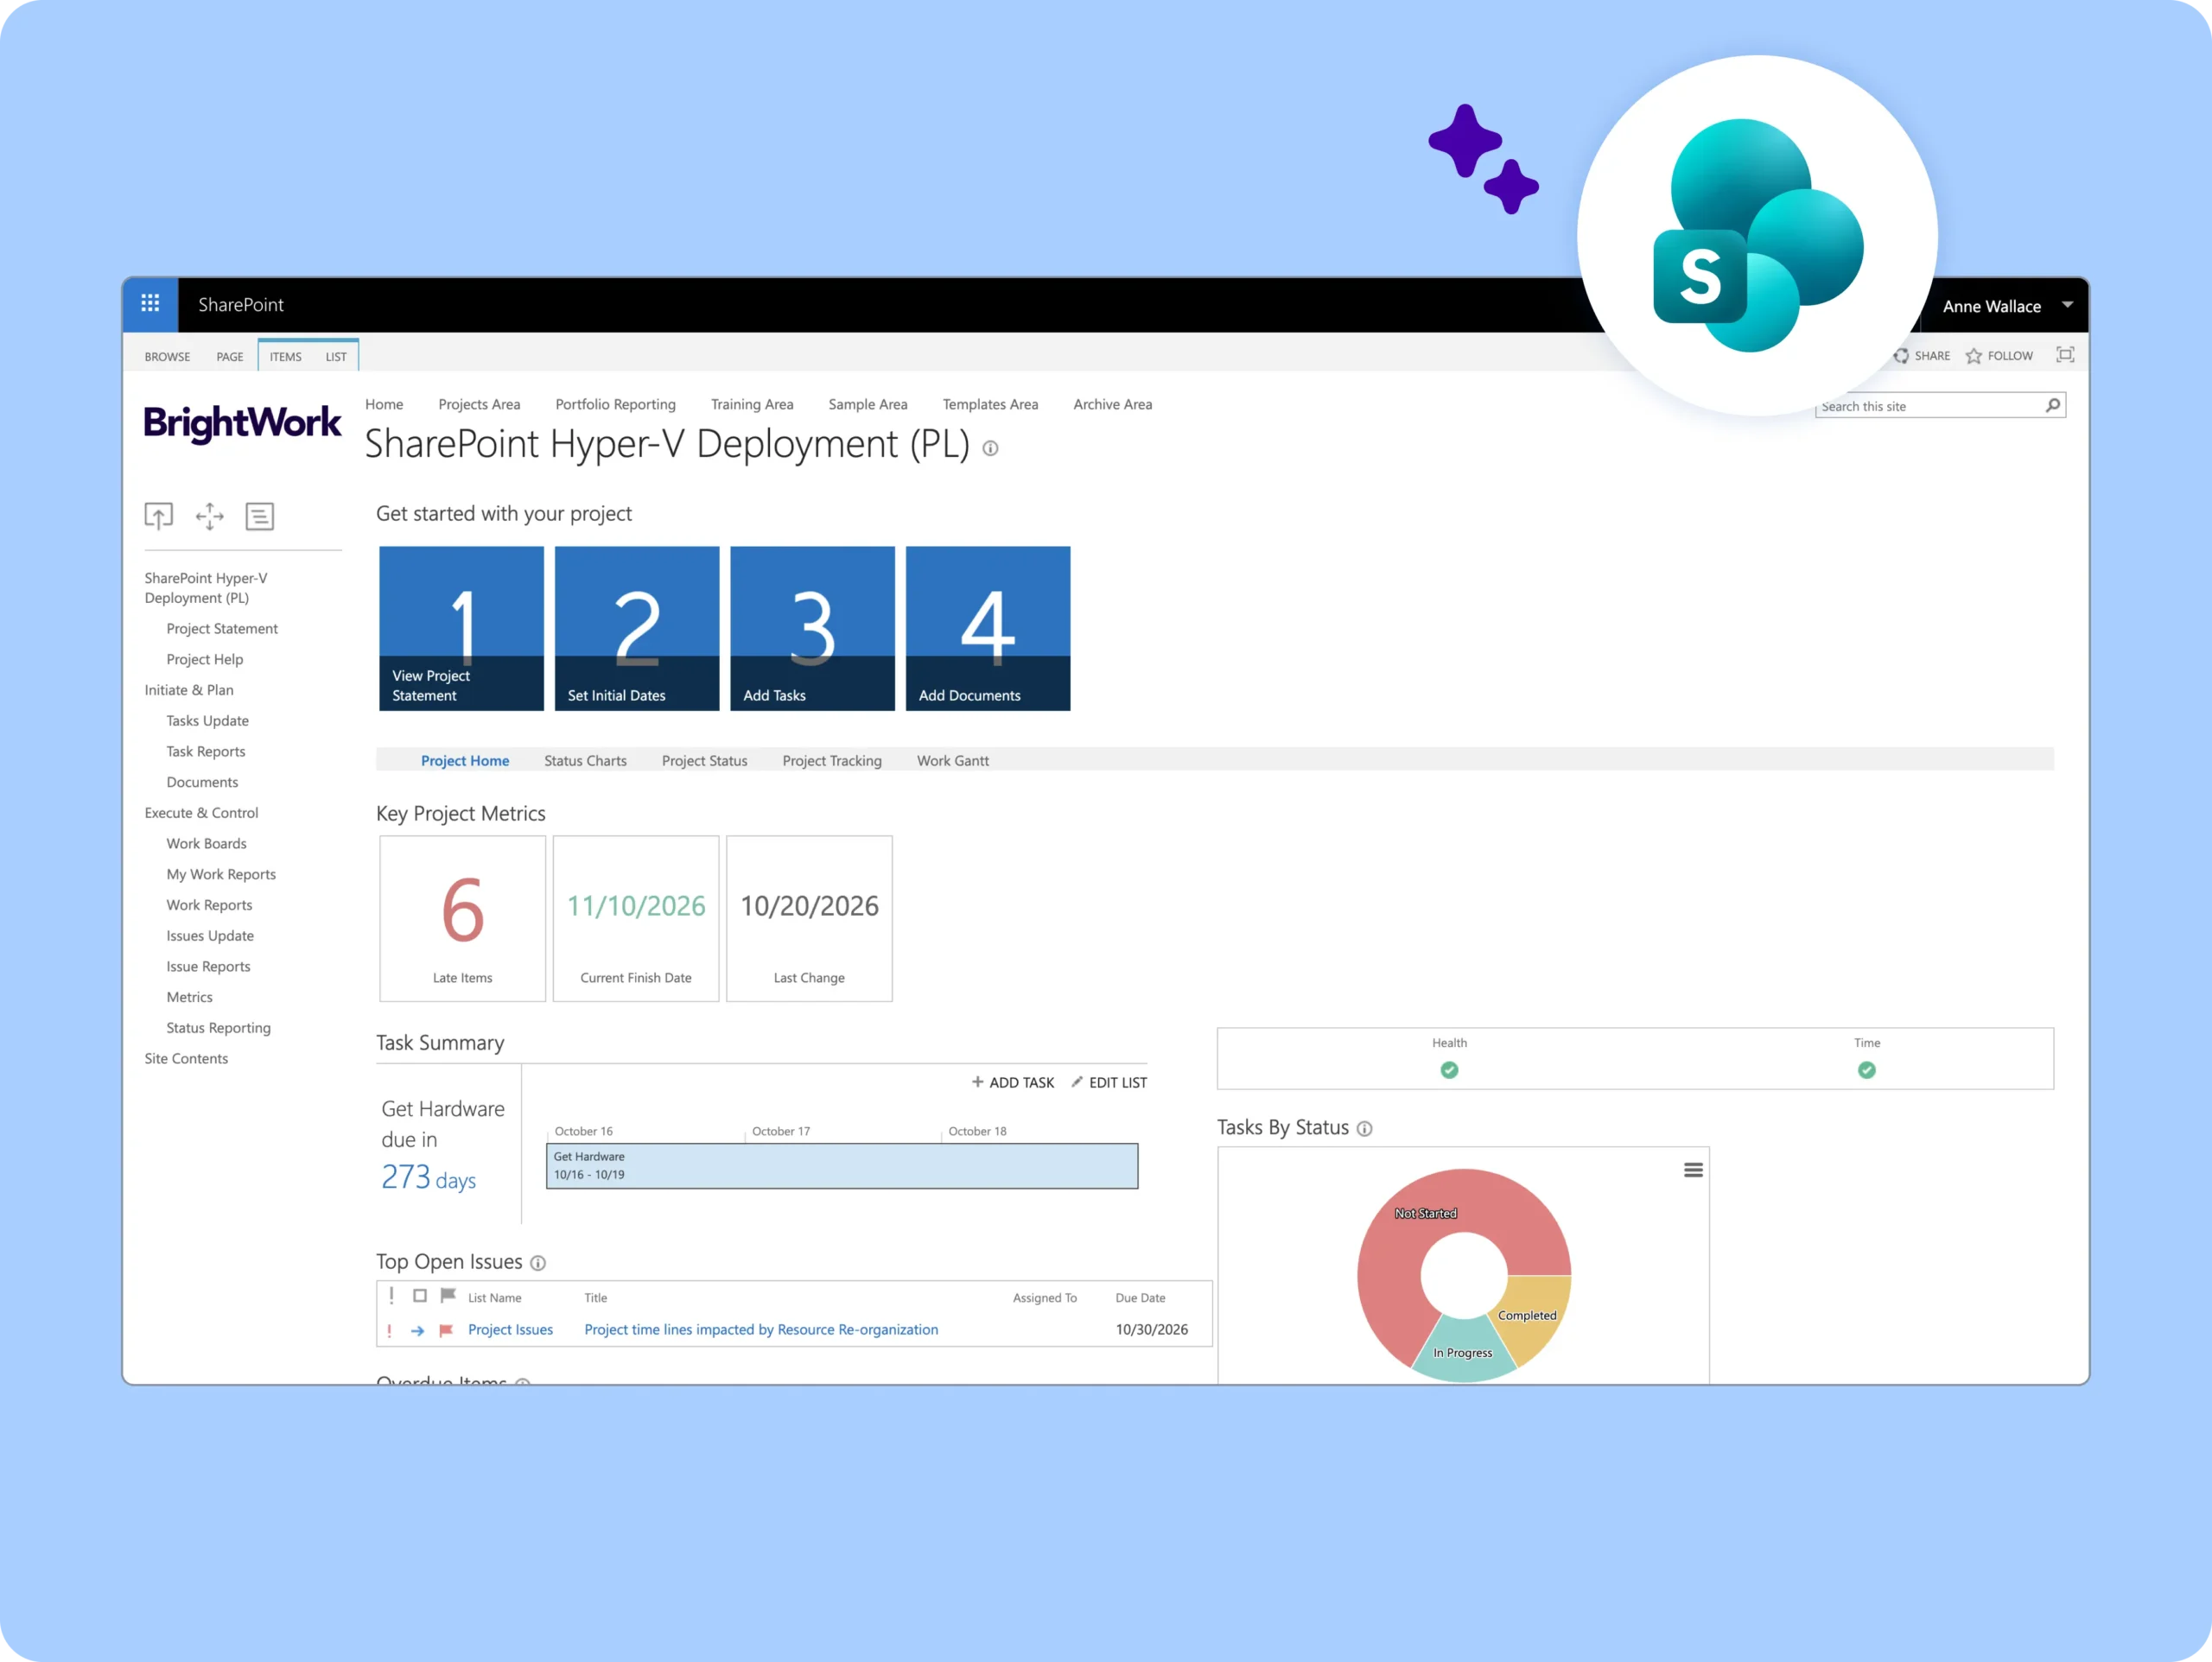2212x1662 pixels.
Task: Click the Top Open Issues info icon
Action: tap(538, 1263)
